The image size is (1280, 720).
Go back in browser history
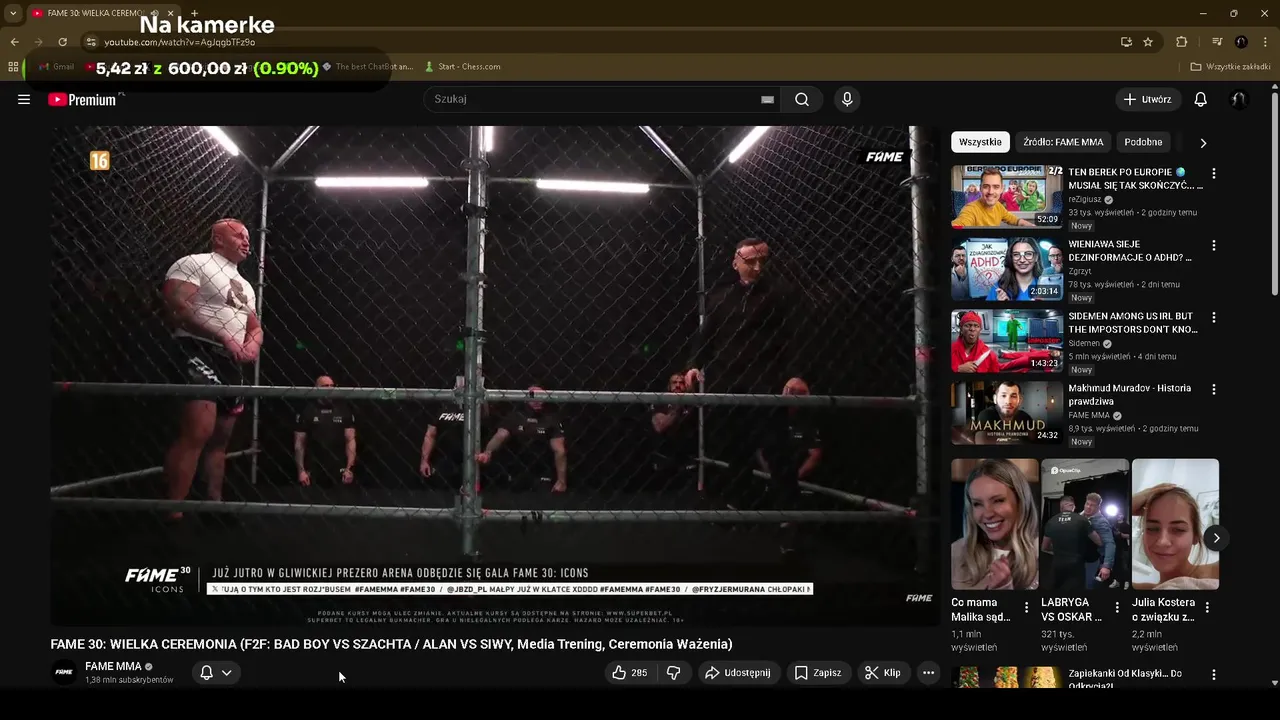(x=14, y=42)
